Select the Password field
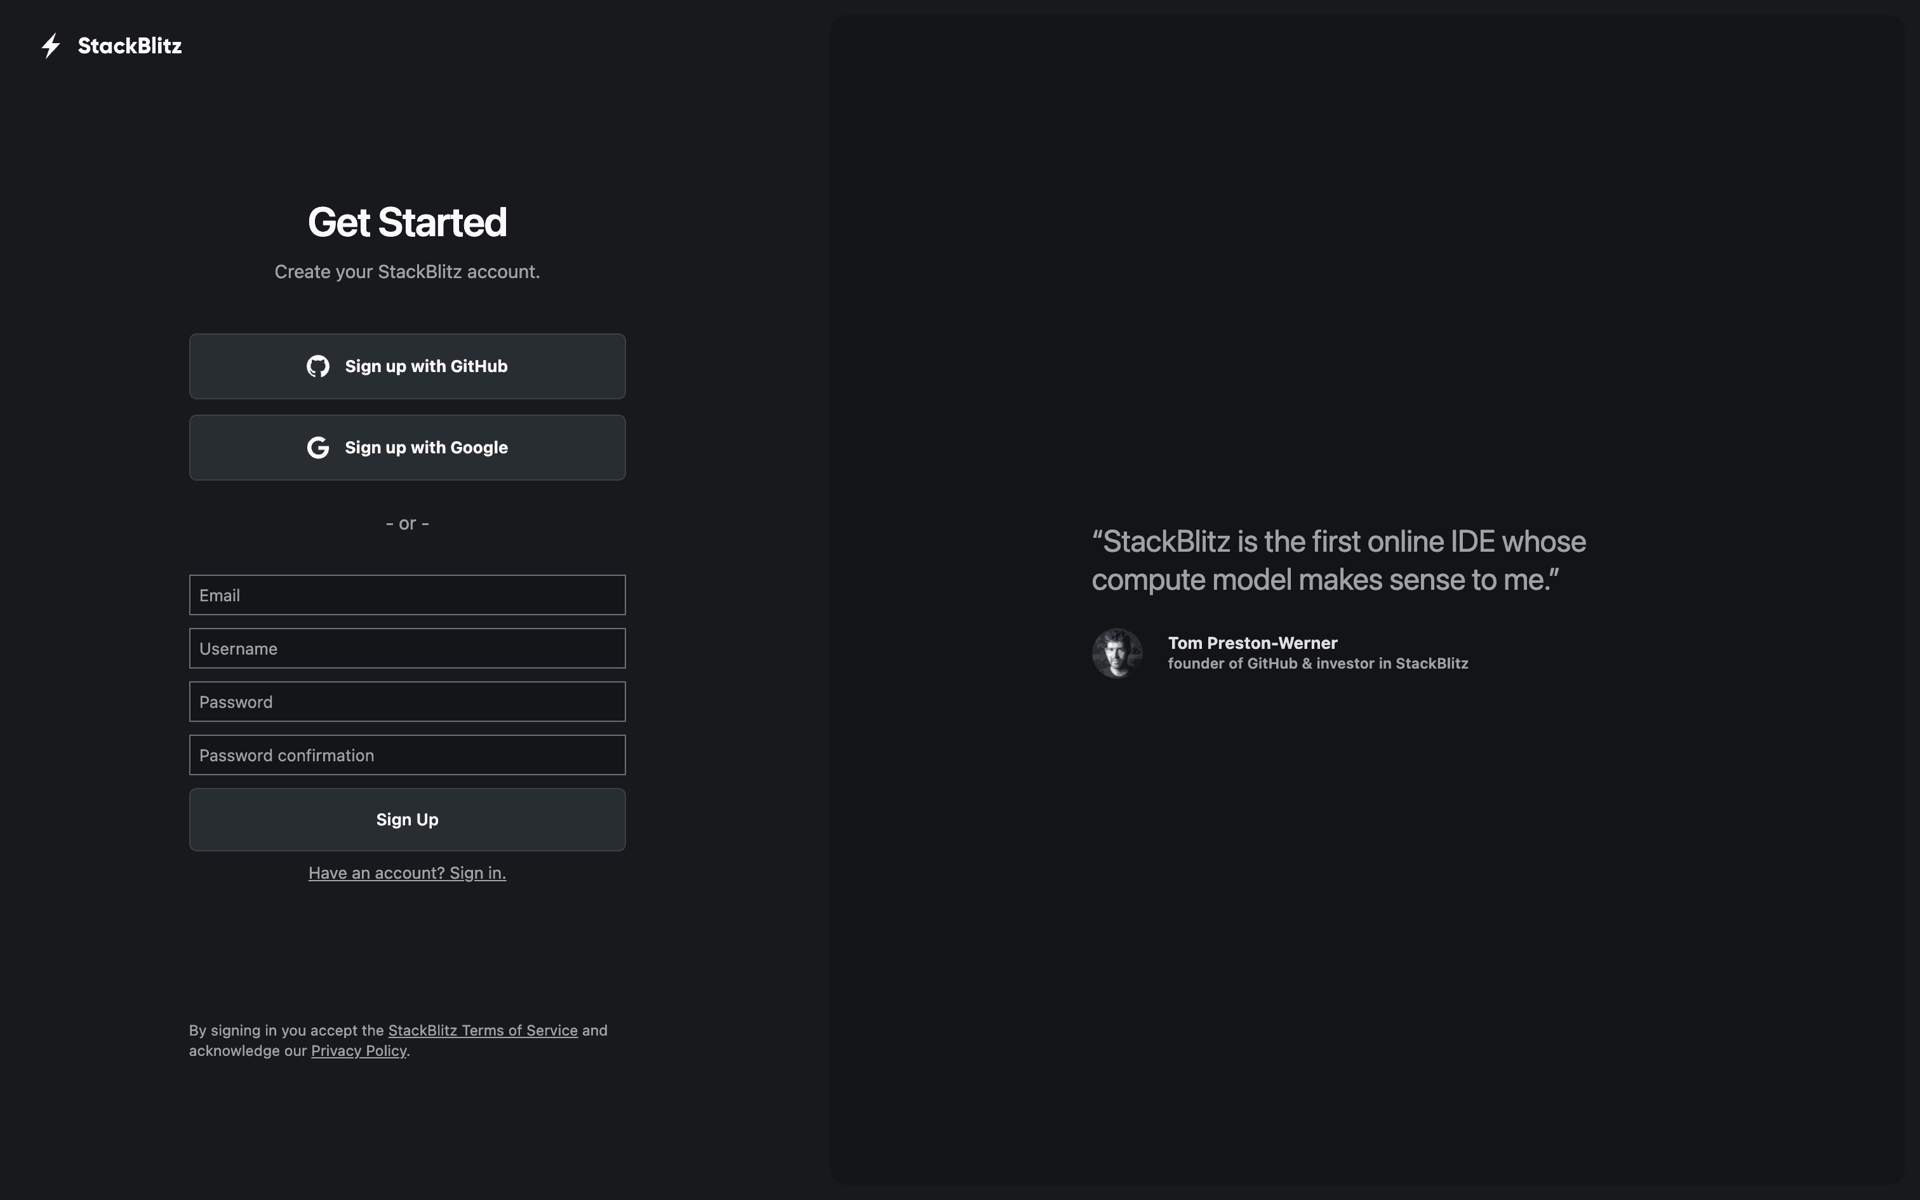 (x=407, y=702)
